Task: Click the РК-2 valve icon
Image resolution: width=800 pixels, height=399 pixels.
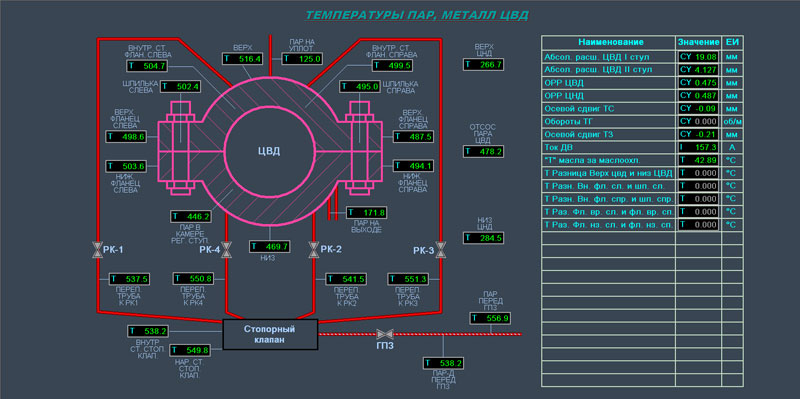Action: [x=313, y=250]
